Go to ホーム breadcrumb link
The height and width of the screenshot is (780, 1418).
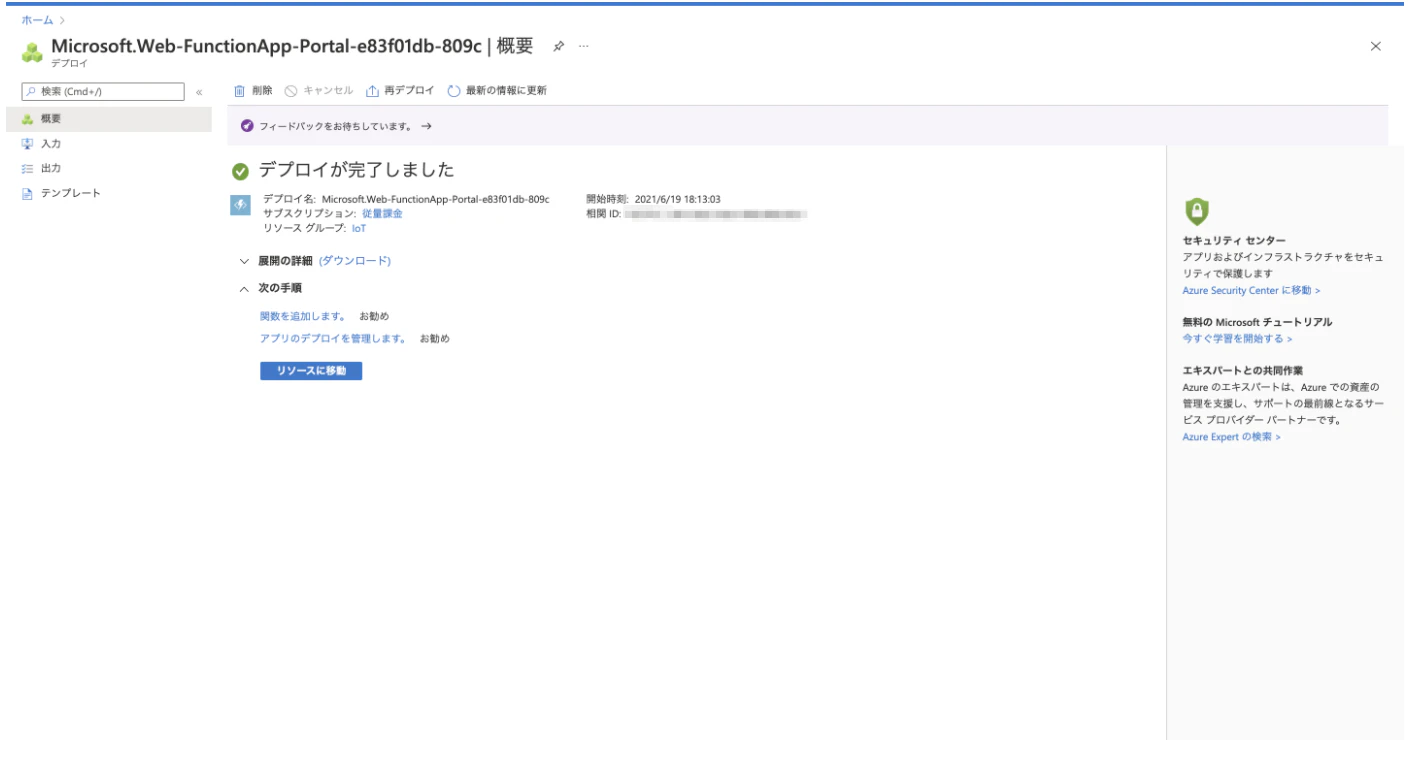click(37, 20)
